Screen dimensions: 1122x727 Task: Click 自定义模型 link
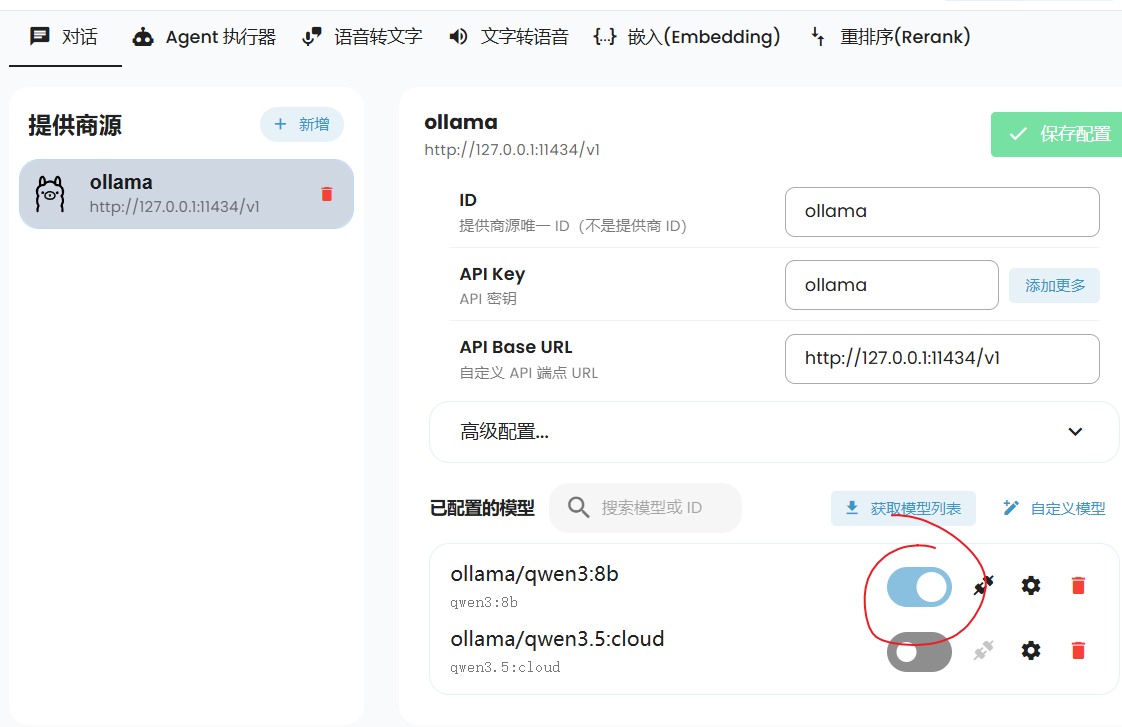[x=1054, y=508]
